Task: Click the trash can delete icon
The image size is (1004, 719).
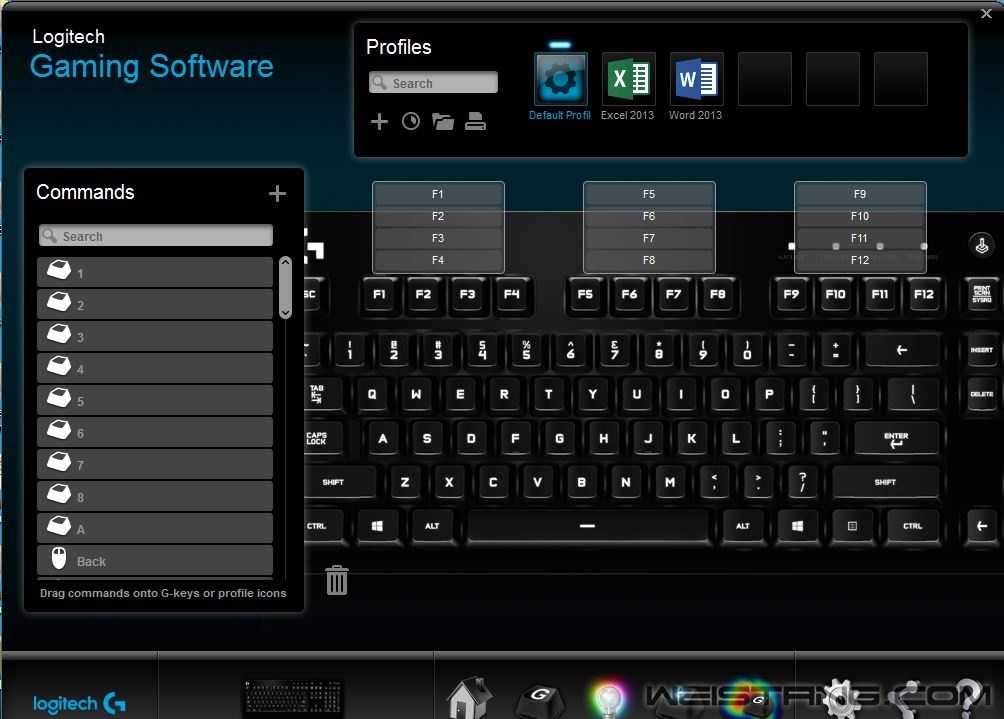Action: [x=337, y=580]
